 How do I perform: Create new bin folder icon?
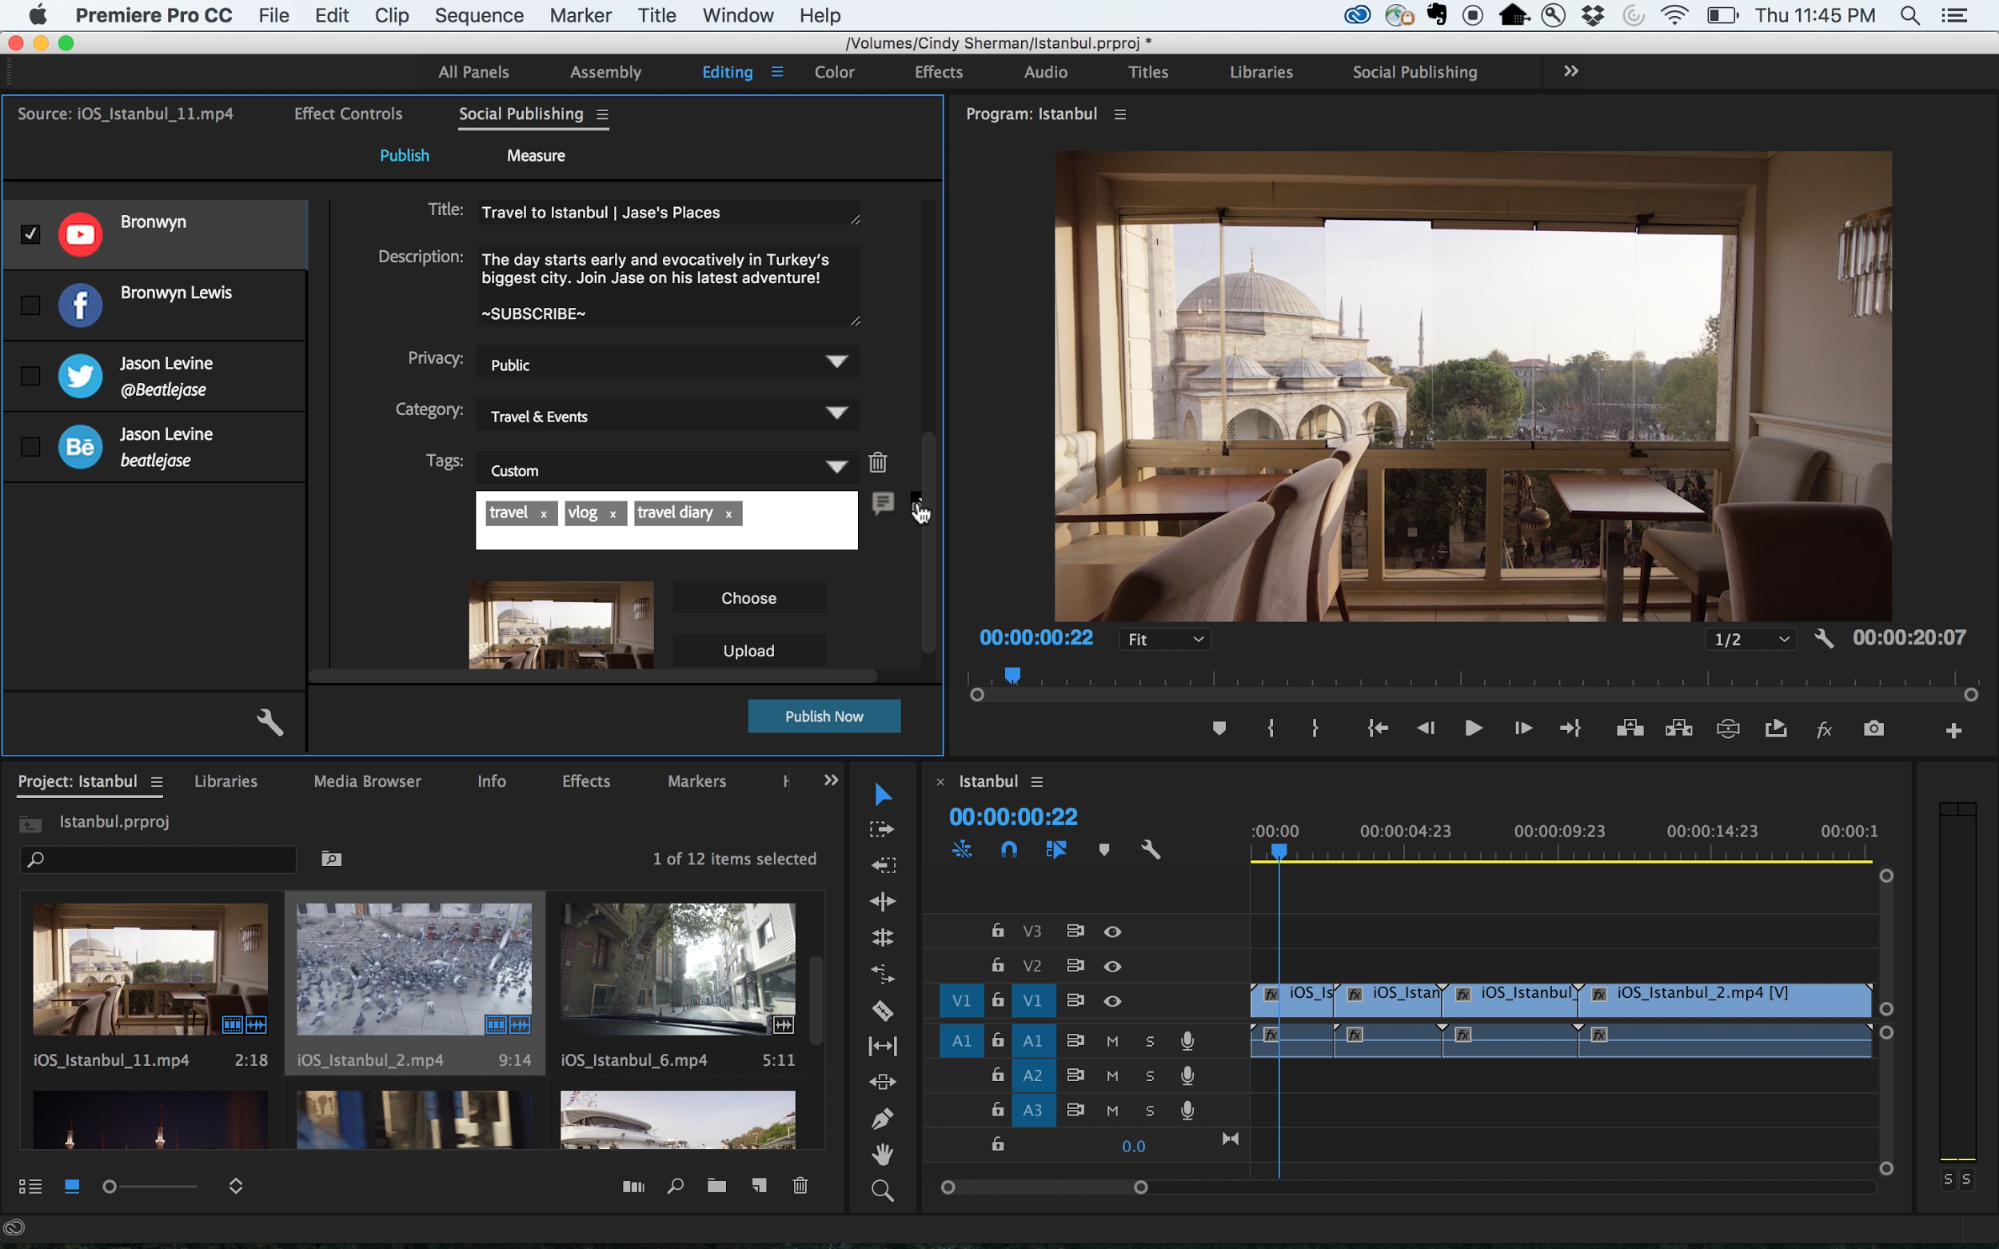point(717,1186)
